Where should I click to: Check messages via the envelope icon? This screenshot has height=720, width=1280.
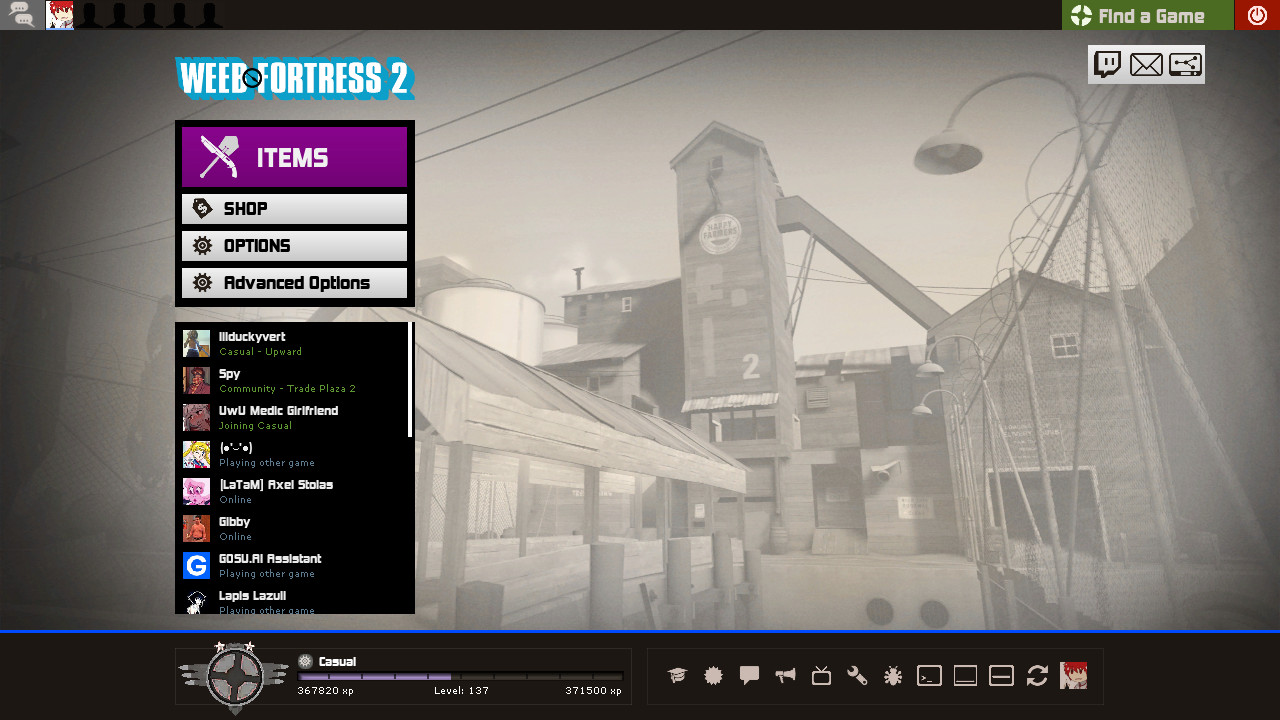tap(1146, 64)
